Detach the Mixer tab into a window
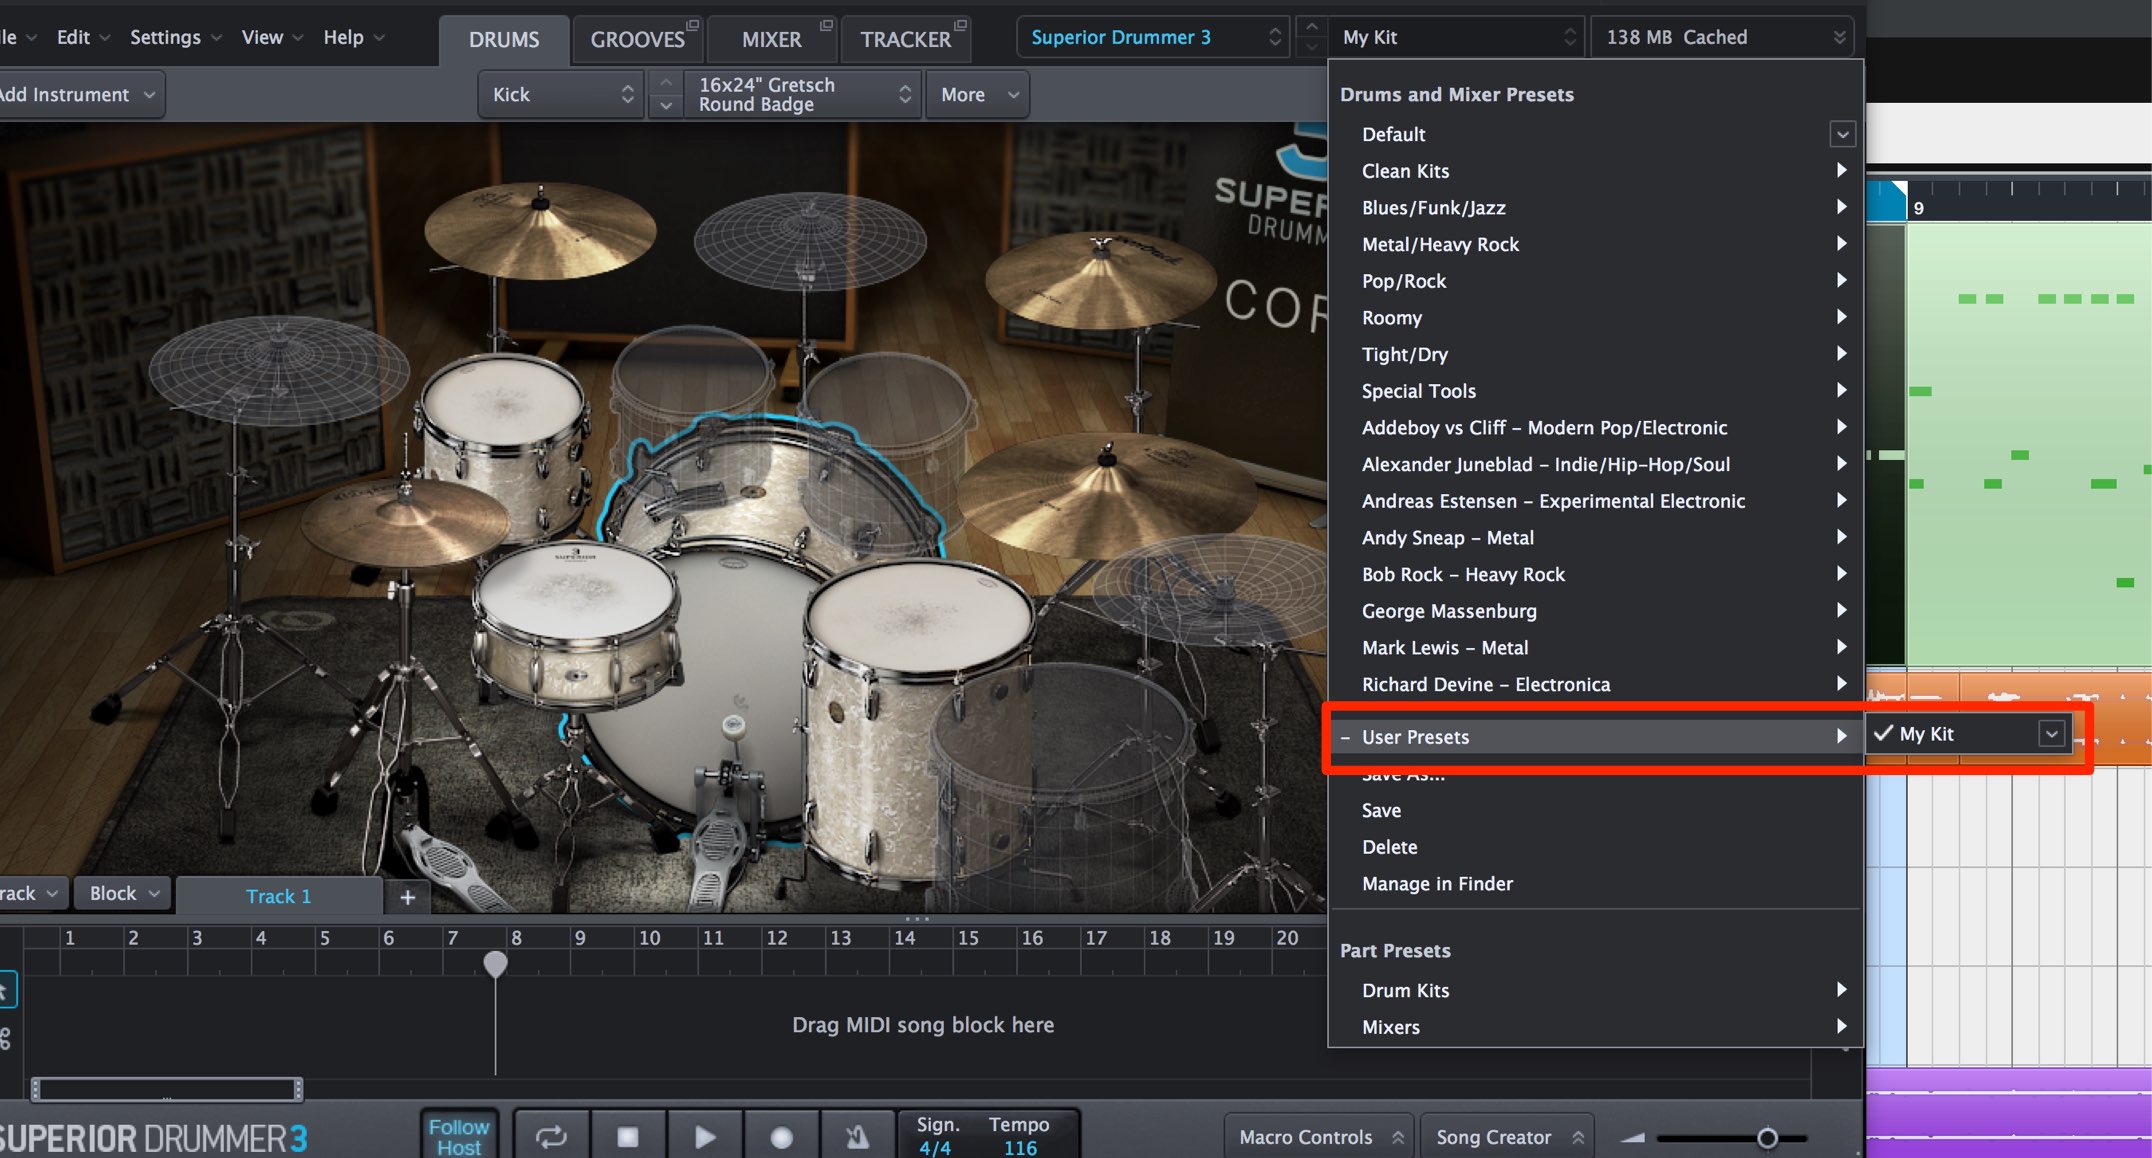The width and height of the screenshot is (2152, 1158). pos(826,24)
